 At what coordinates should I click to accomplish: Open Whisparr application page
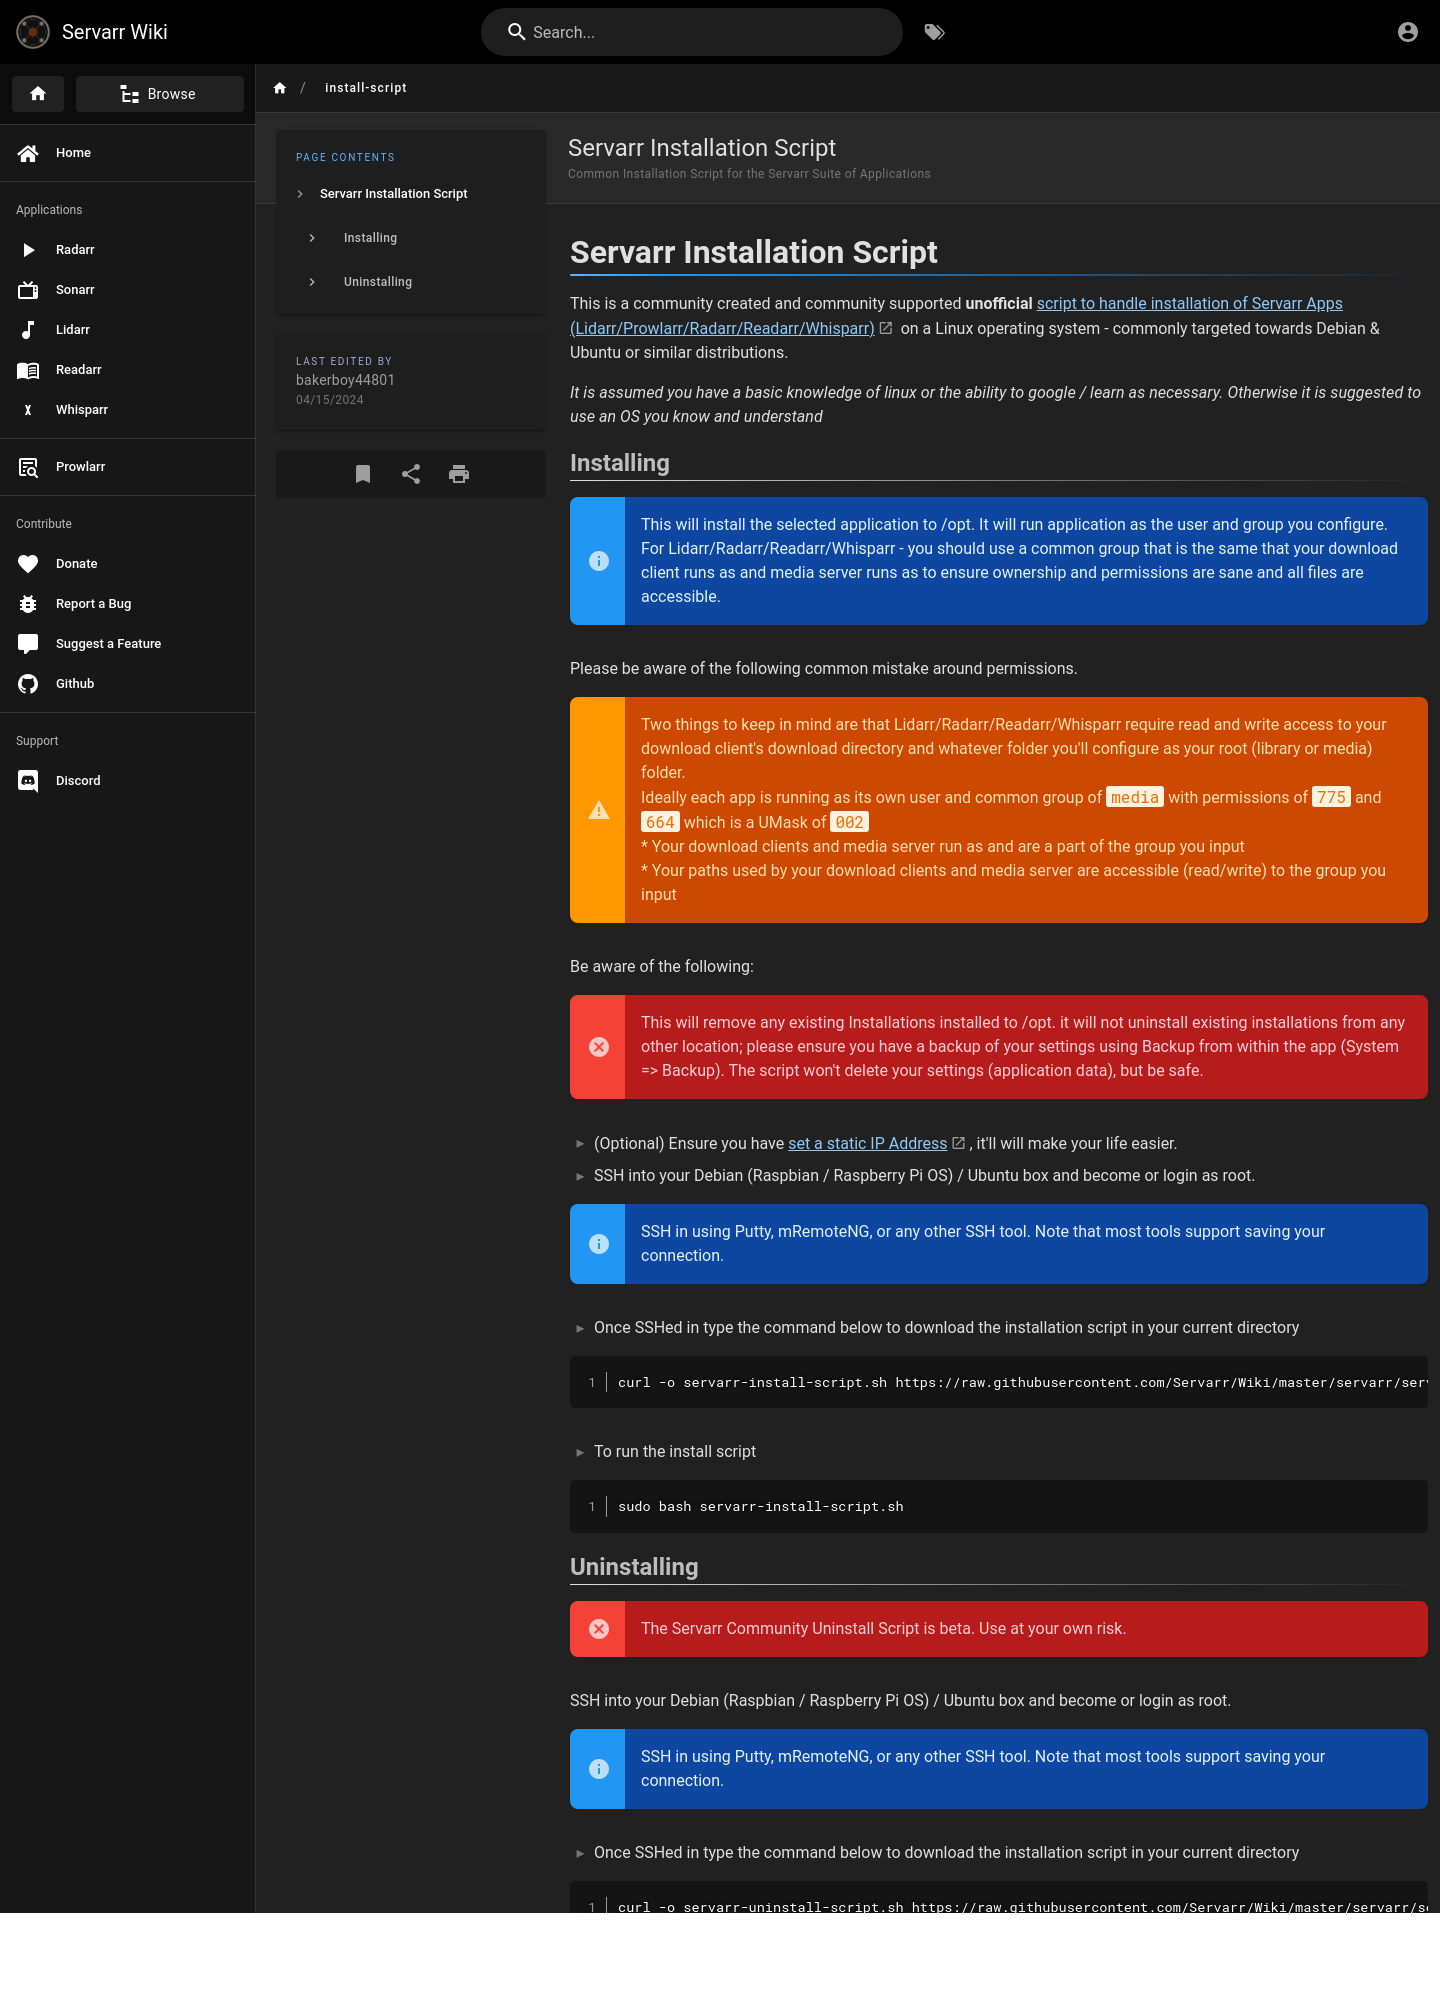coord(128,410)
